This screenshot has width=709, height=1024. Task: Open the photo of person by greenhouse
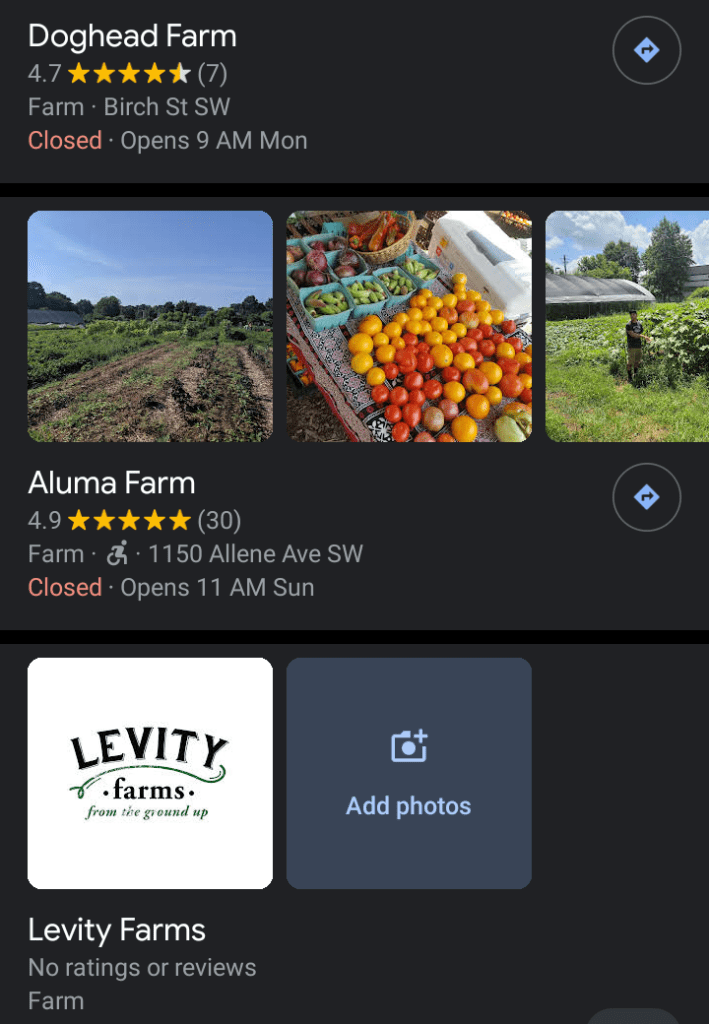pos(627,326)
